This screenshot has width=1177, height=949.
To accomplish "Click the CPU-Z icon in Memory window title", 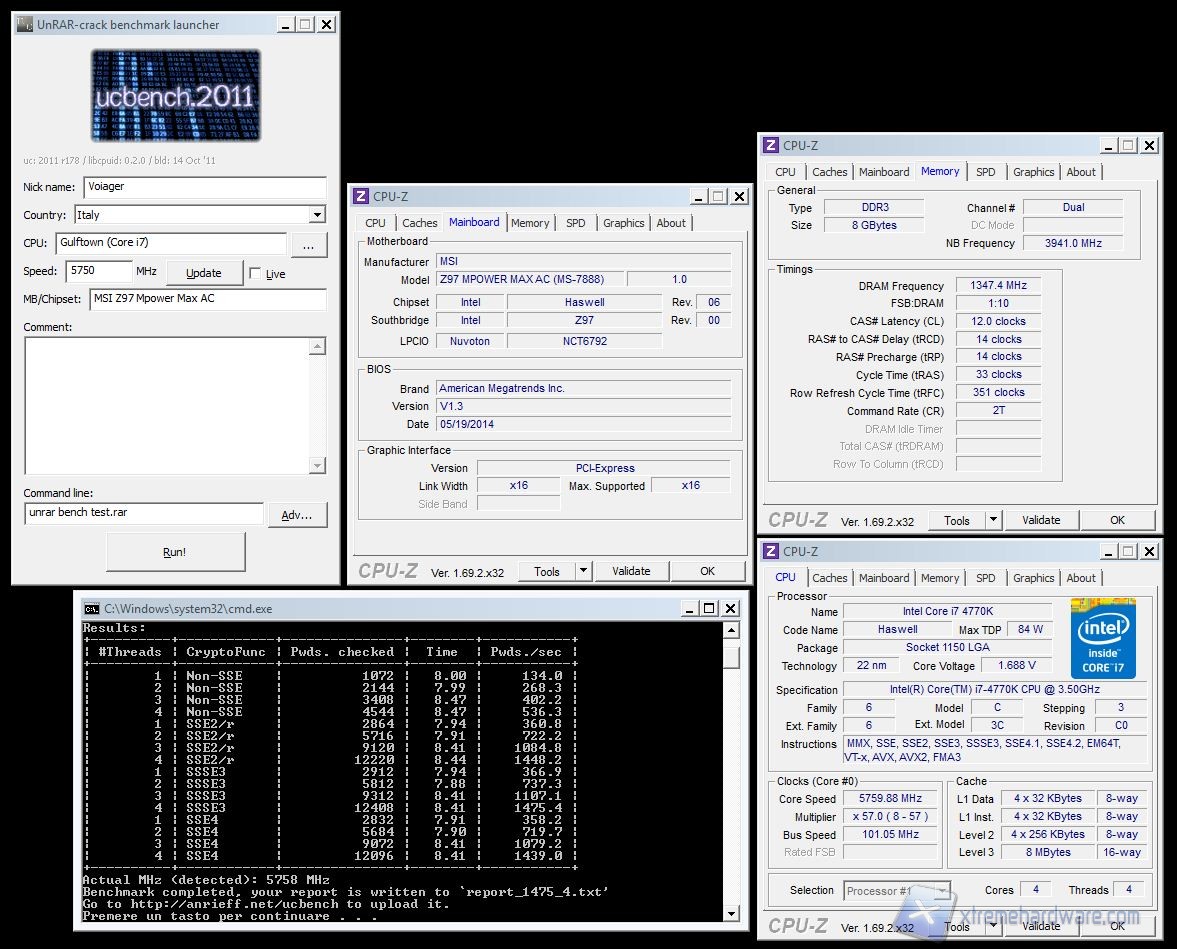I will (771, 146).
